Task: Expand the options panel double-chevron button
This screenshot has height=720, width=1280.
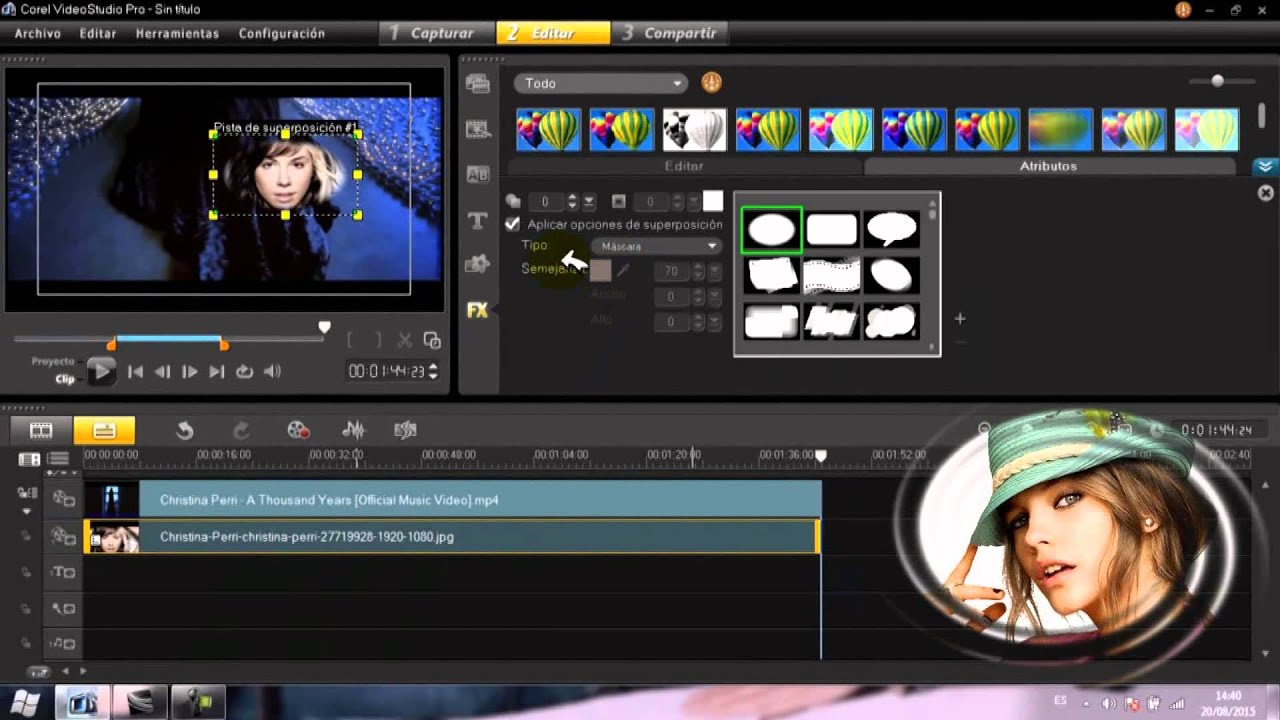Action: coord(1264,167)
